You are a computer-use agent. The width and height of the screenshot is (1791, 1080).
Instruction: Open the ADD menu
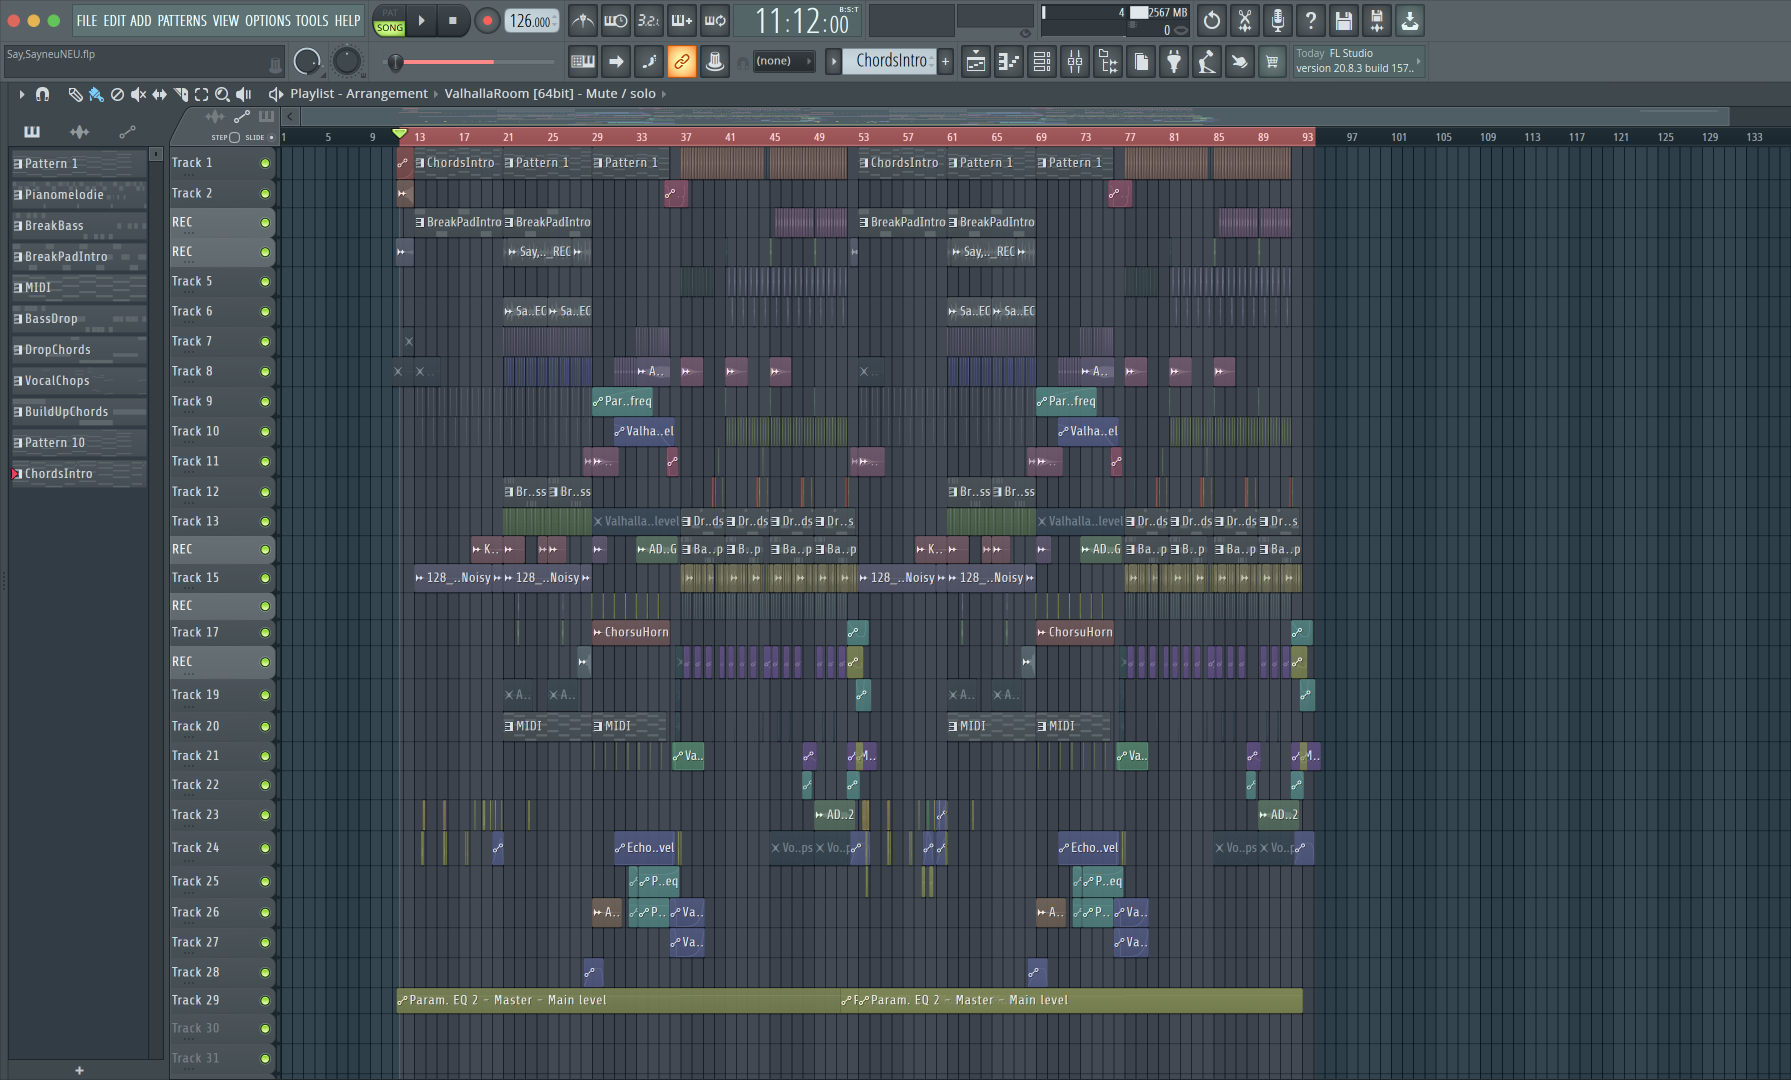pyautogui.click(x=141, y=20)
